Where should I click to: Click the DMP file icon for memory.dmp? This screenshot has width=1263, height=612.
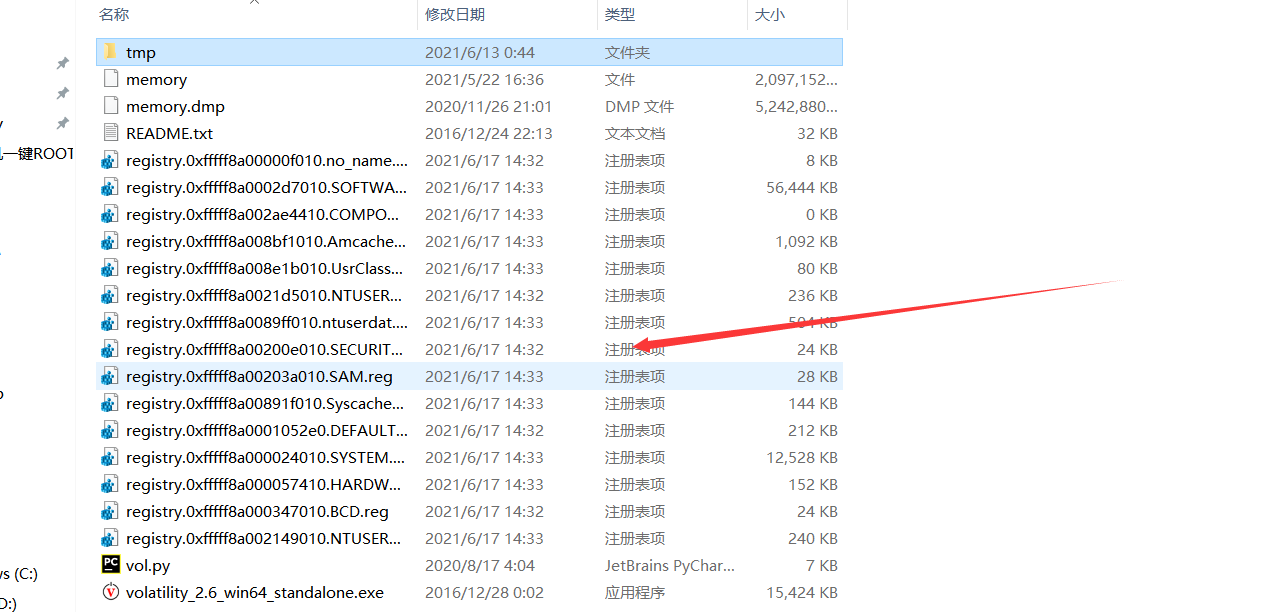coord(110,105)
